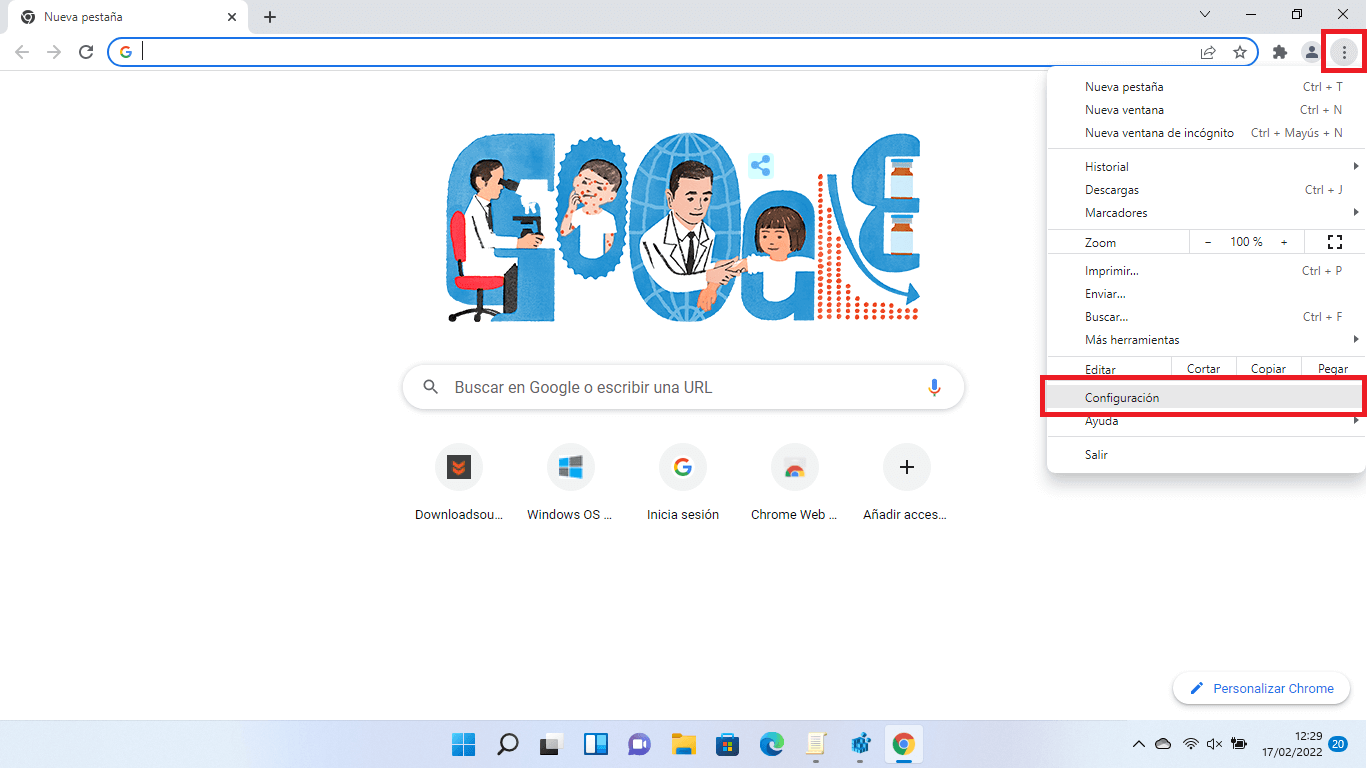This screenshot has height=769, width=1367.
Task: Click the forward navigation arrow
Action: [54, 52]
